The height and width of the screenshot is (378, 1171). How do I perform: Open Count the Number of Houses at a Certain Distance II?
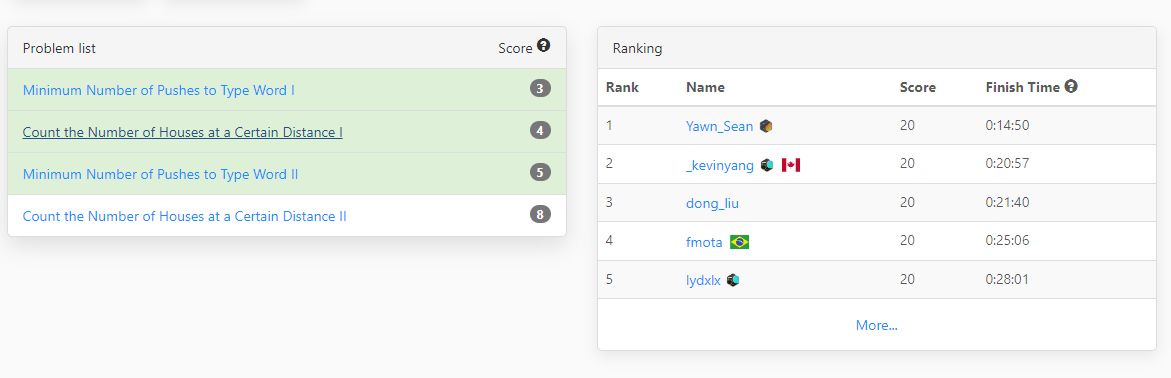(x=184, y=216)
